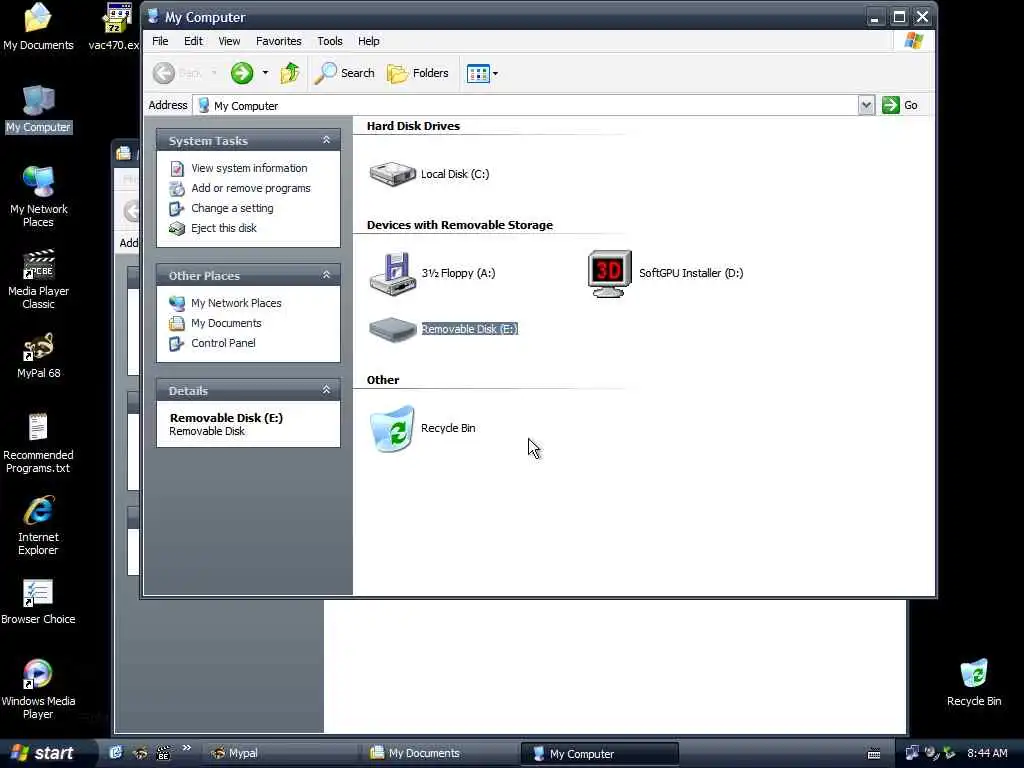Click the My Computer title bar icon
Screen dimensions: 1024x768
pos(153,16)
